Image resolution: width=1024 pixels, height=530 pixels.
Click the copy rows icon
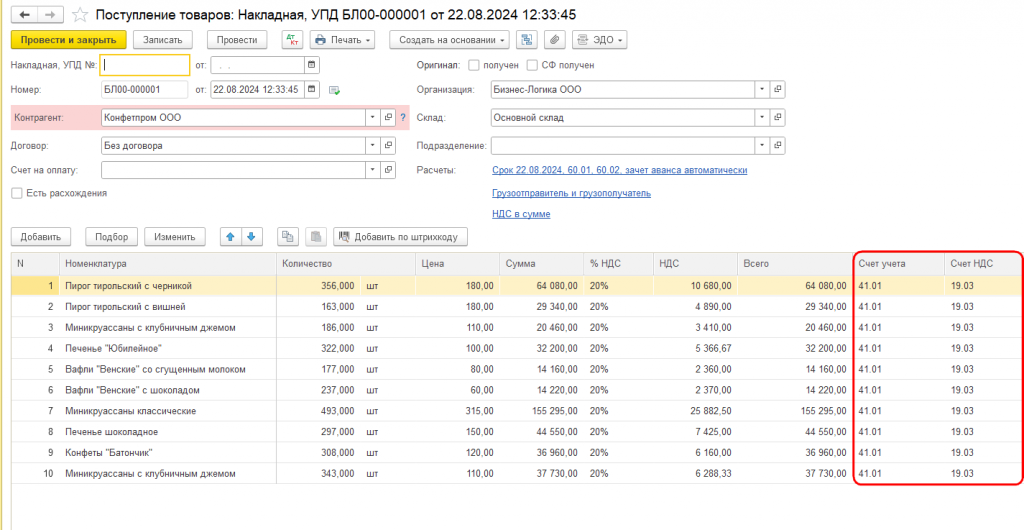click(x=286, y=237)
